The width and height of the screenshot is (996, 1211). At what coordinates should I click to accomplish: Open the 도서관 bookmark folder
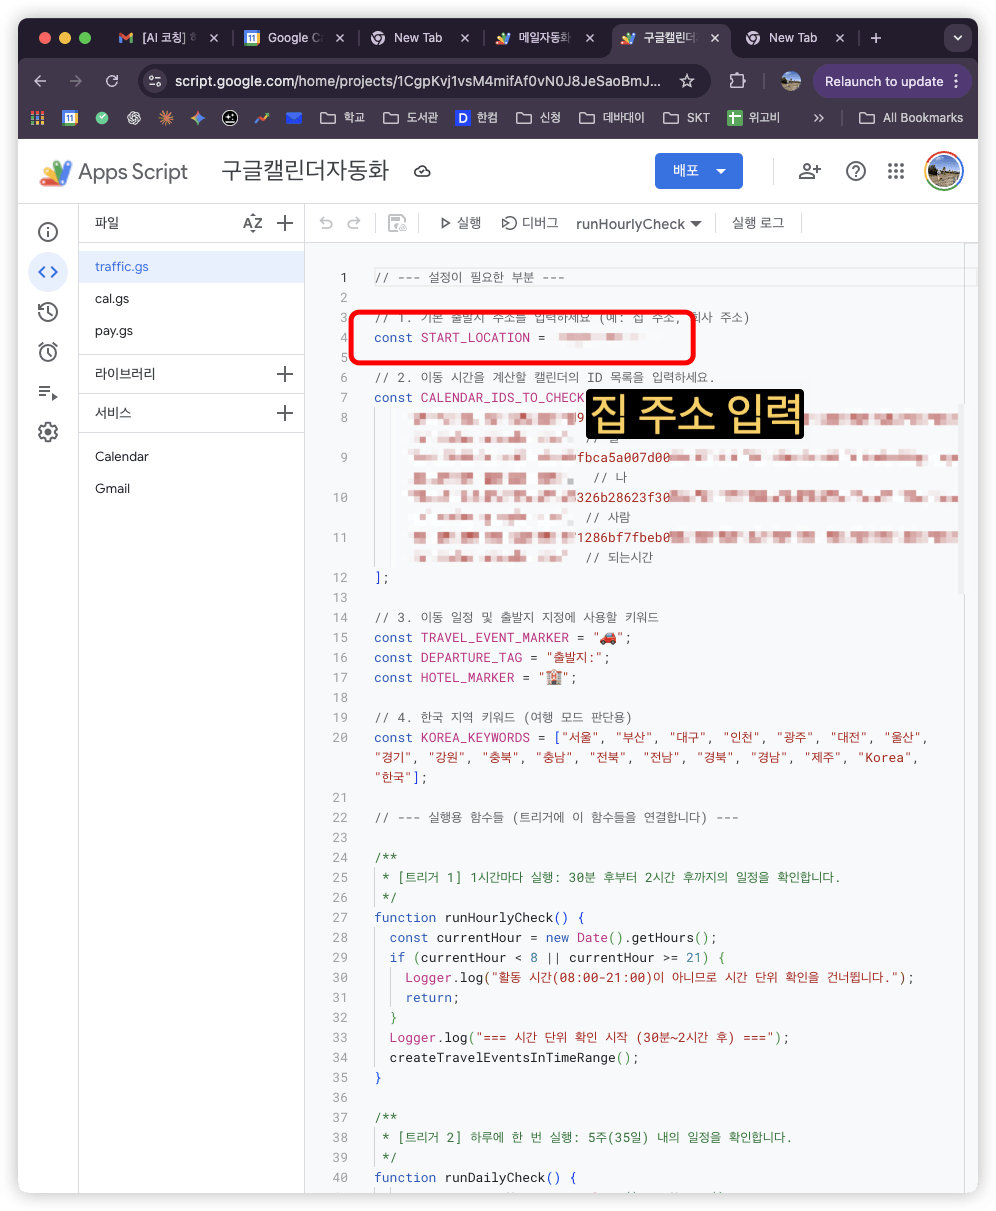click(410, 118)
